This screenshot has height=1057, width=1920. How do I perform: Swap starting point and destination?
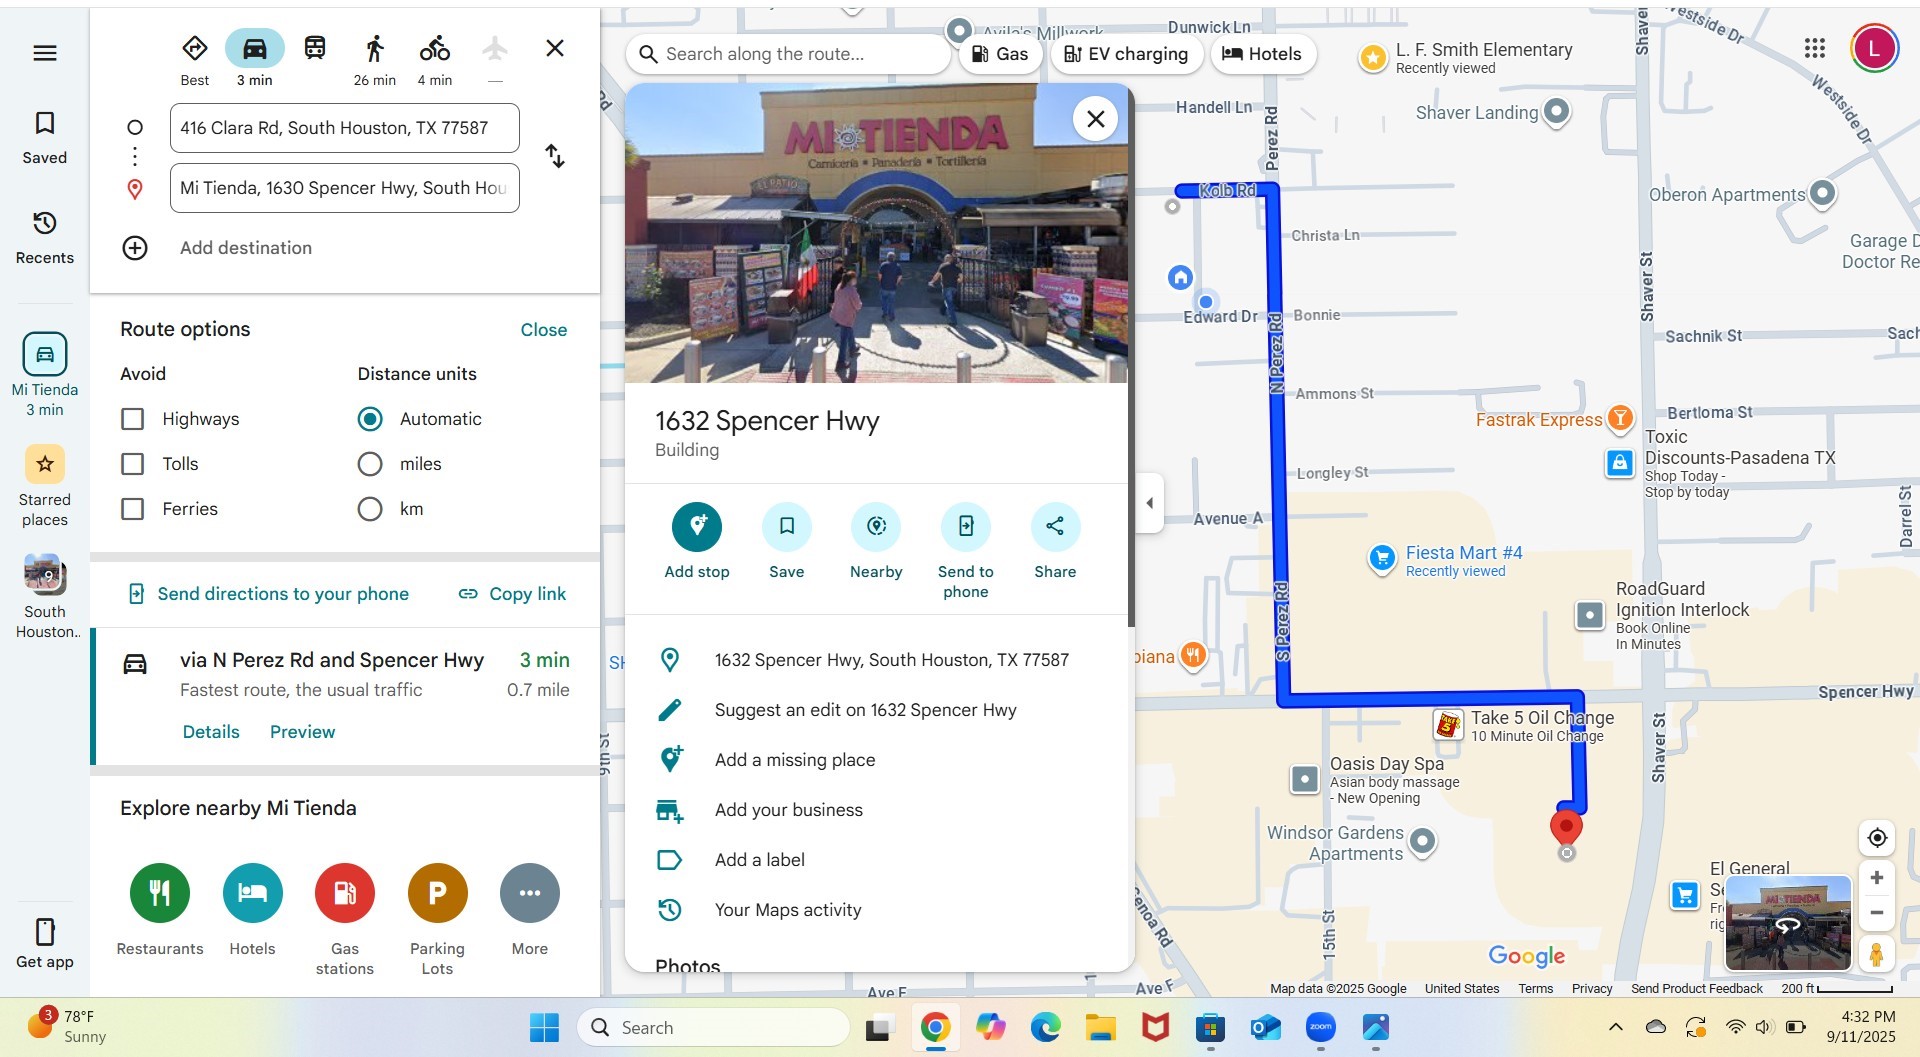pyautogui.click(x=555, y=157)
